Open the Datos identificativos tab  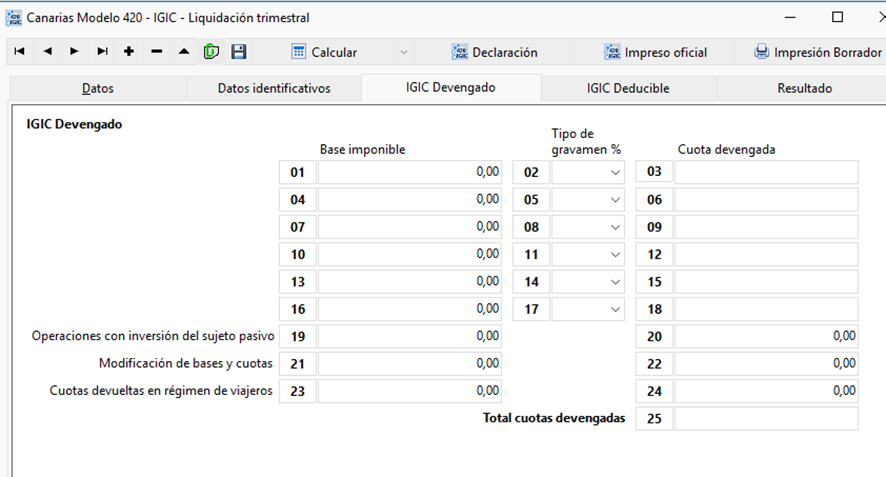274,88
